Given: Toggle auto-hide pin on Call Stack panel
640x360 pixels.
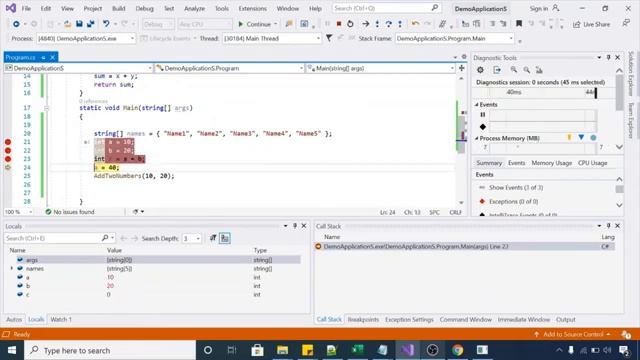Looking at the screenshot, I should (x=609, y=226).
